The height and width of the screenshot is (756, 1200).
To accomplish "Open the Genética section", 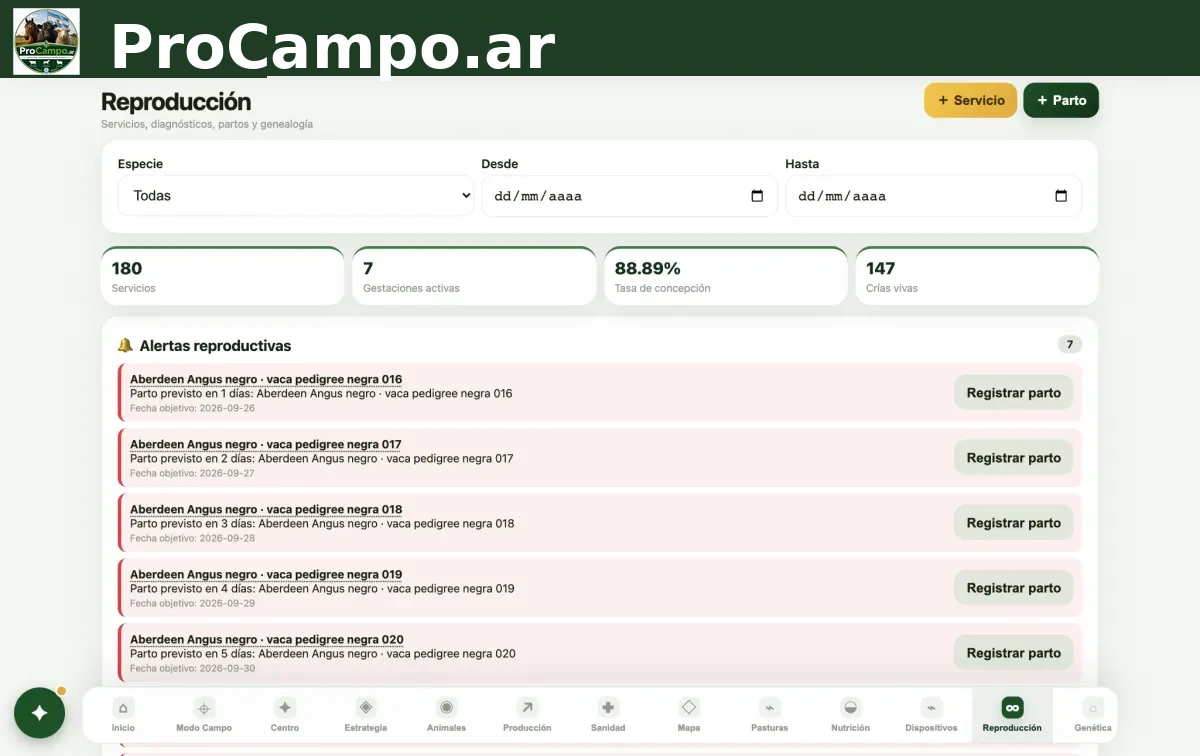I will (x=1093, y=715).
